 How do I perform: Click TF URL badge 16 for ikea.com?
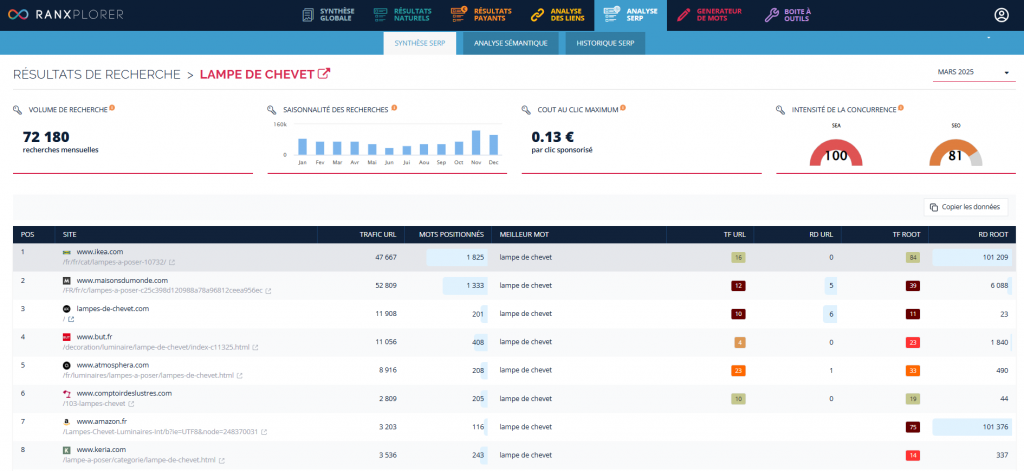pos(738,257)
